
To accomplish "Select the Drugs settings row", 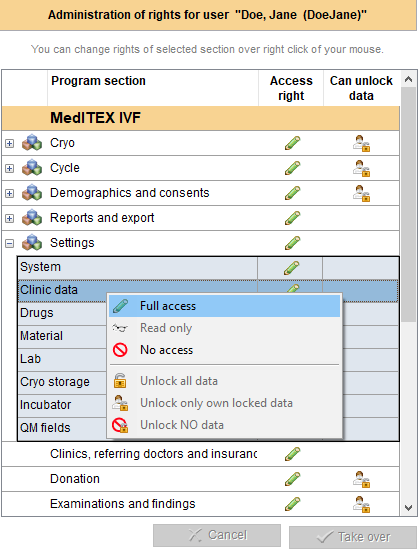I will coord(62,313).
